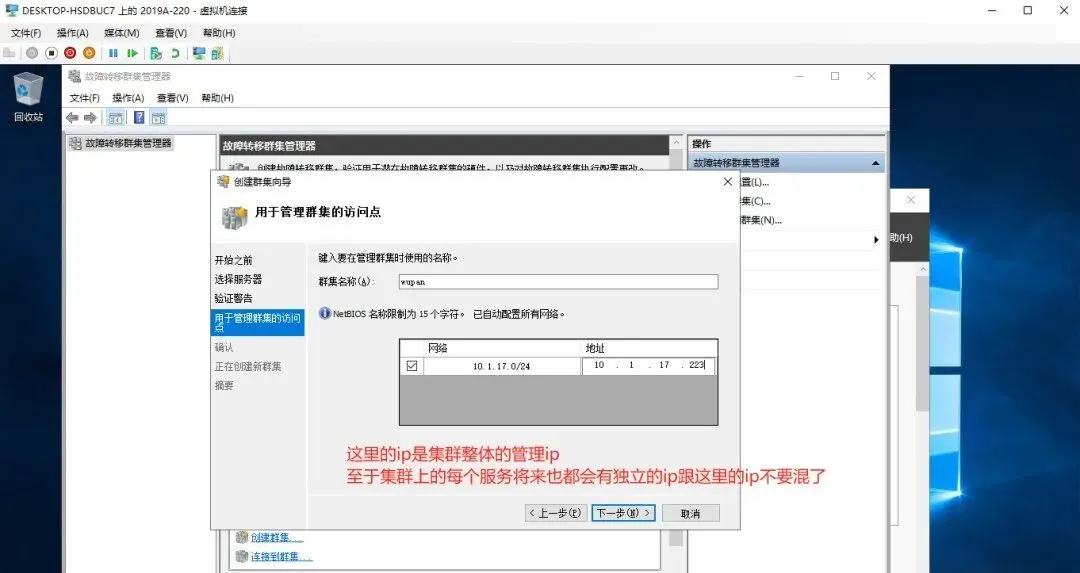Click the 下一步(N) button

point(623,513)
